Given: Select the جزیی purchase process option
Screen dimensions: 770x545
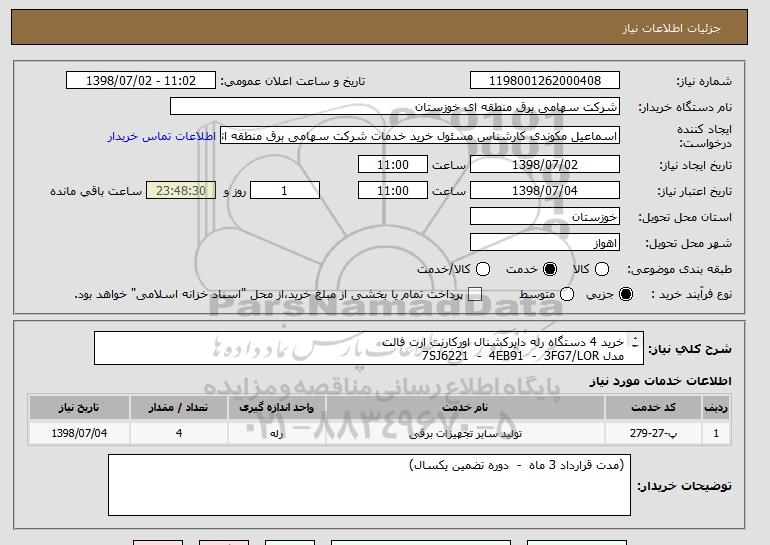Looking at the screenshot, I should pos(626,294).
